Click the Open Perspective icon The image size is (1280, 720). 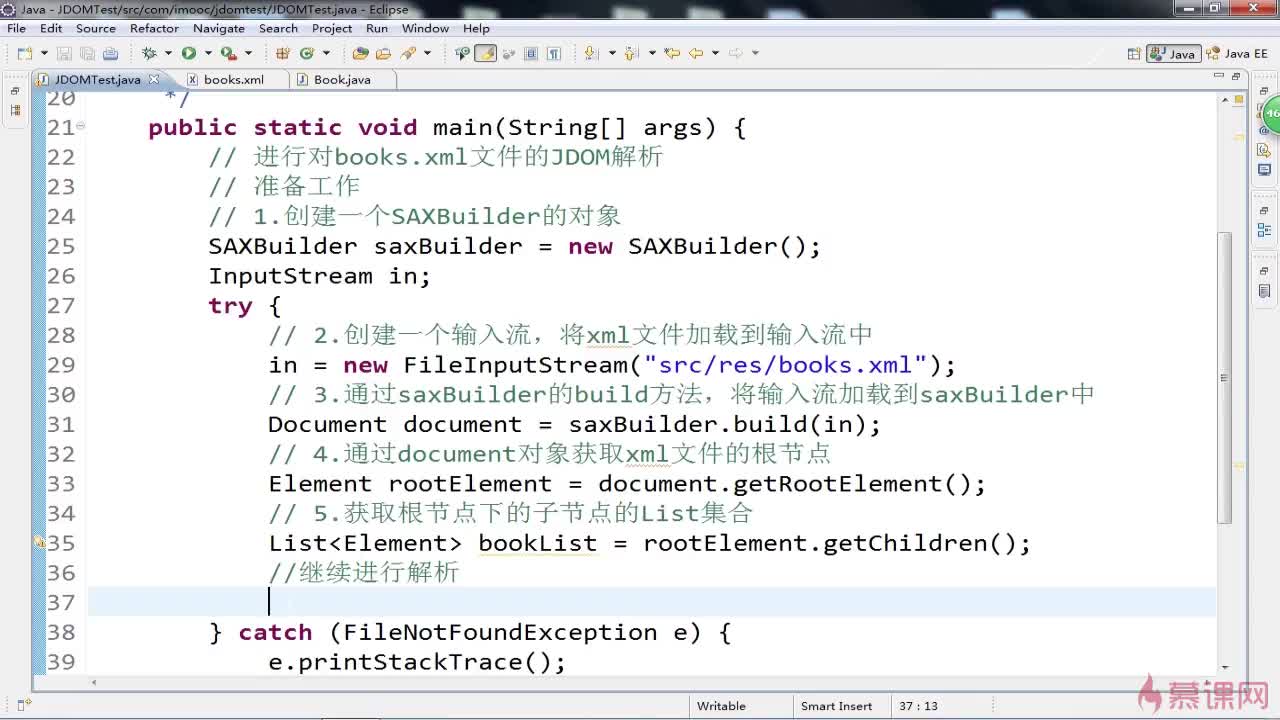click(1134, 54)
